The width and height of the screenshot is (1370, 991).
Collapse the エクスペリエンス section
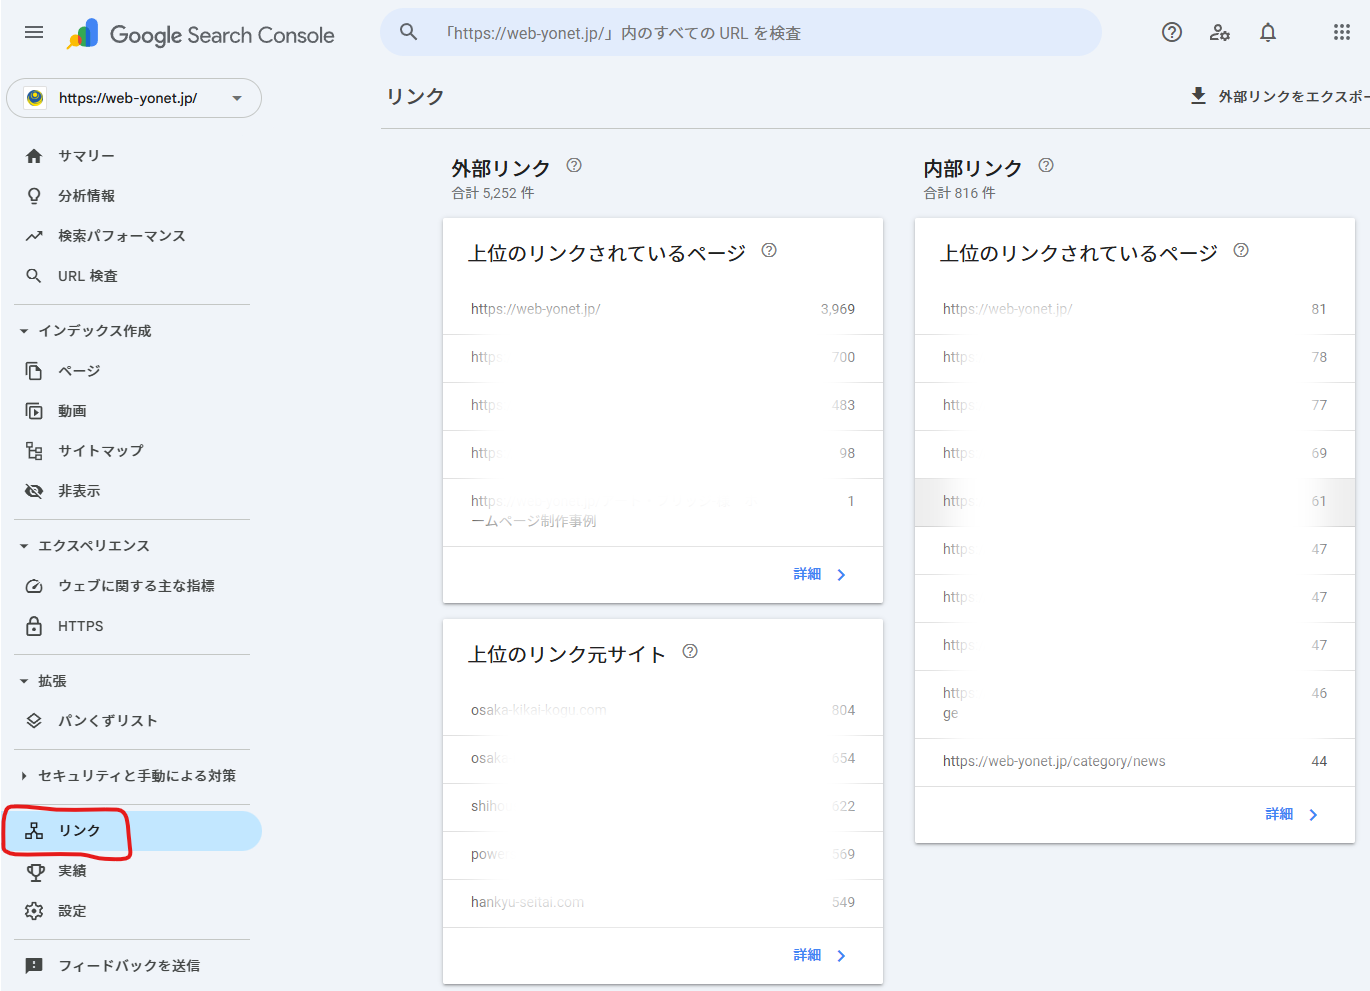pos(24,546)
